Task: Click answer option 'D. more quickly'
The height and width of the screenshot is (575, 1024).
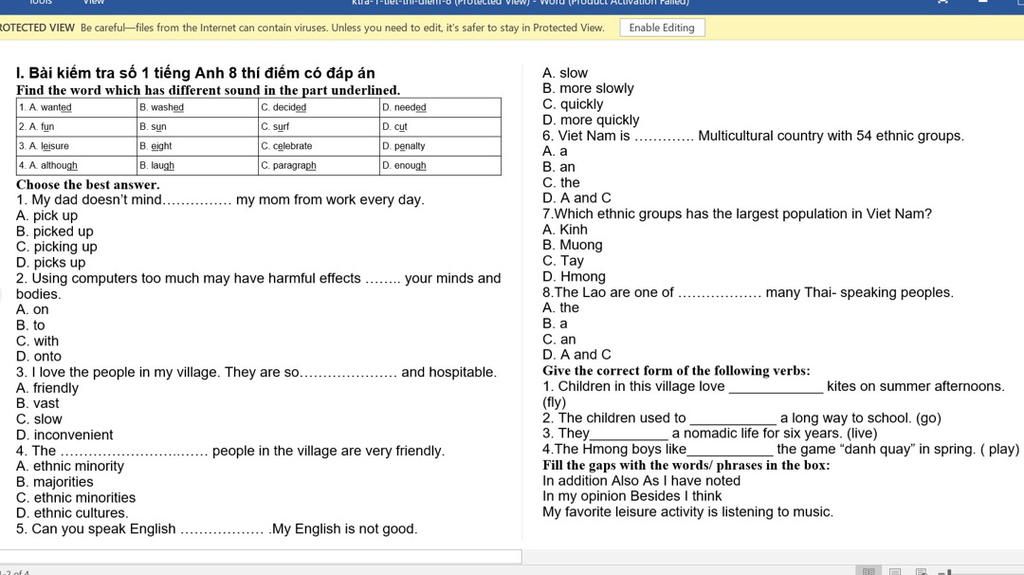Action: 590,120
